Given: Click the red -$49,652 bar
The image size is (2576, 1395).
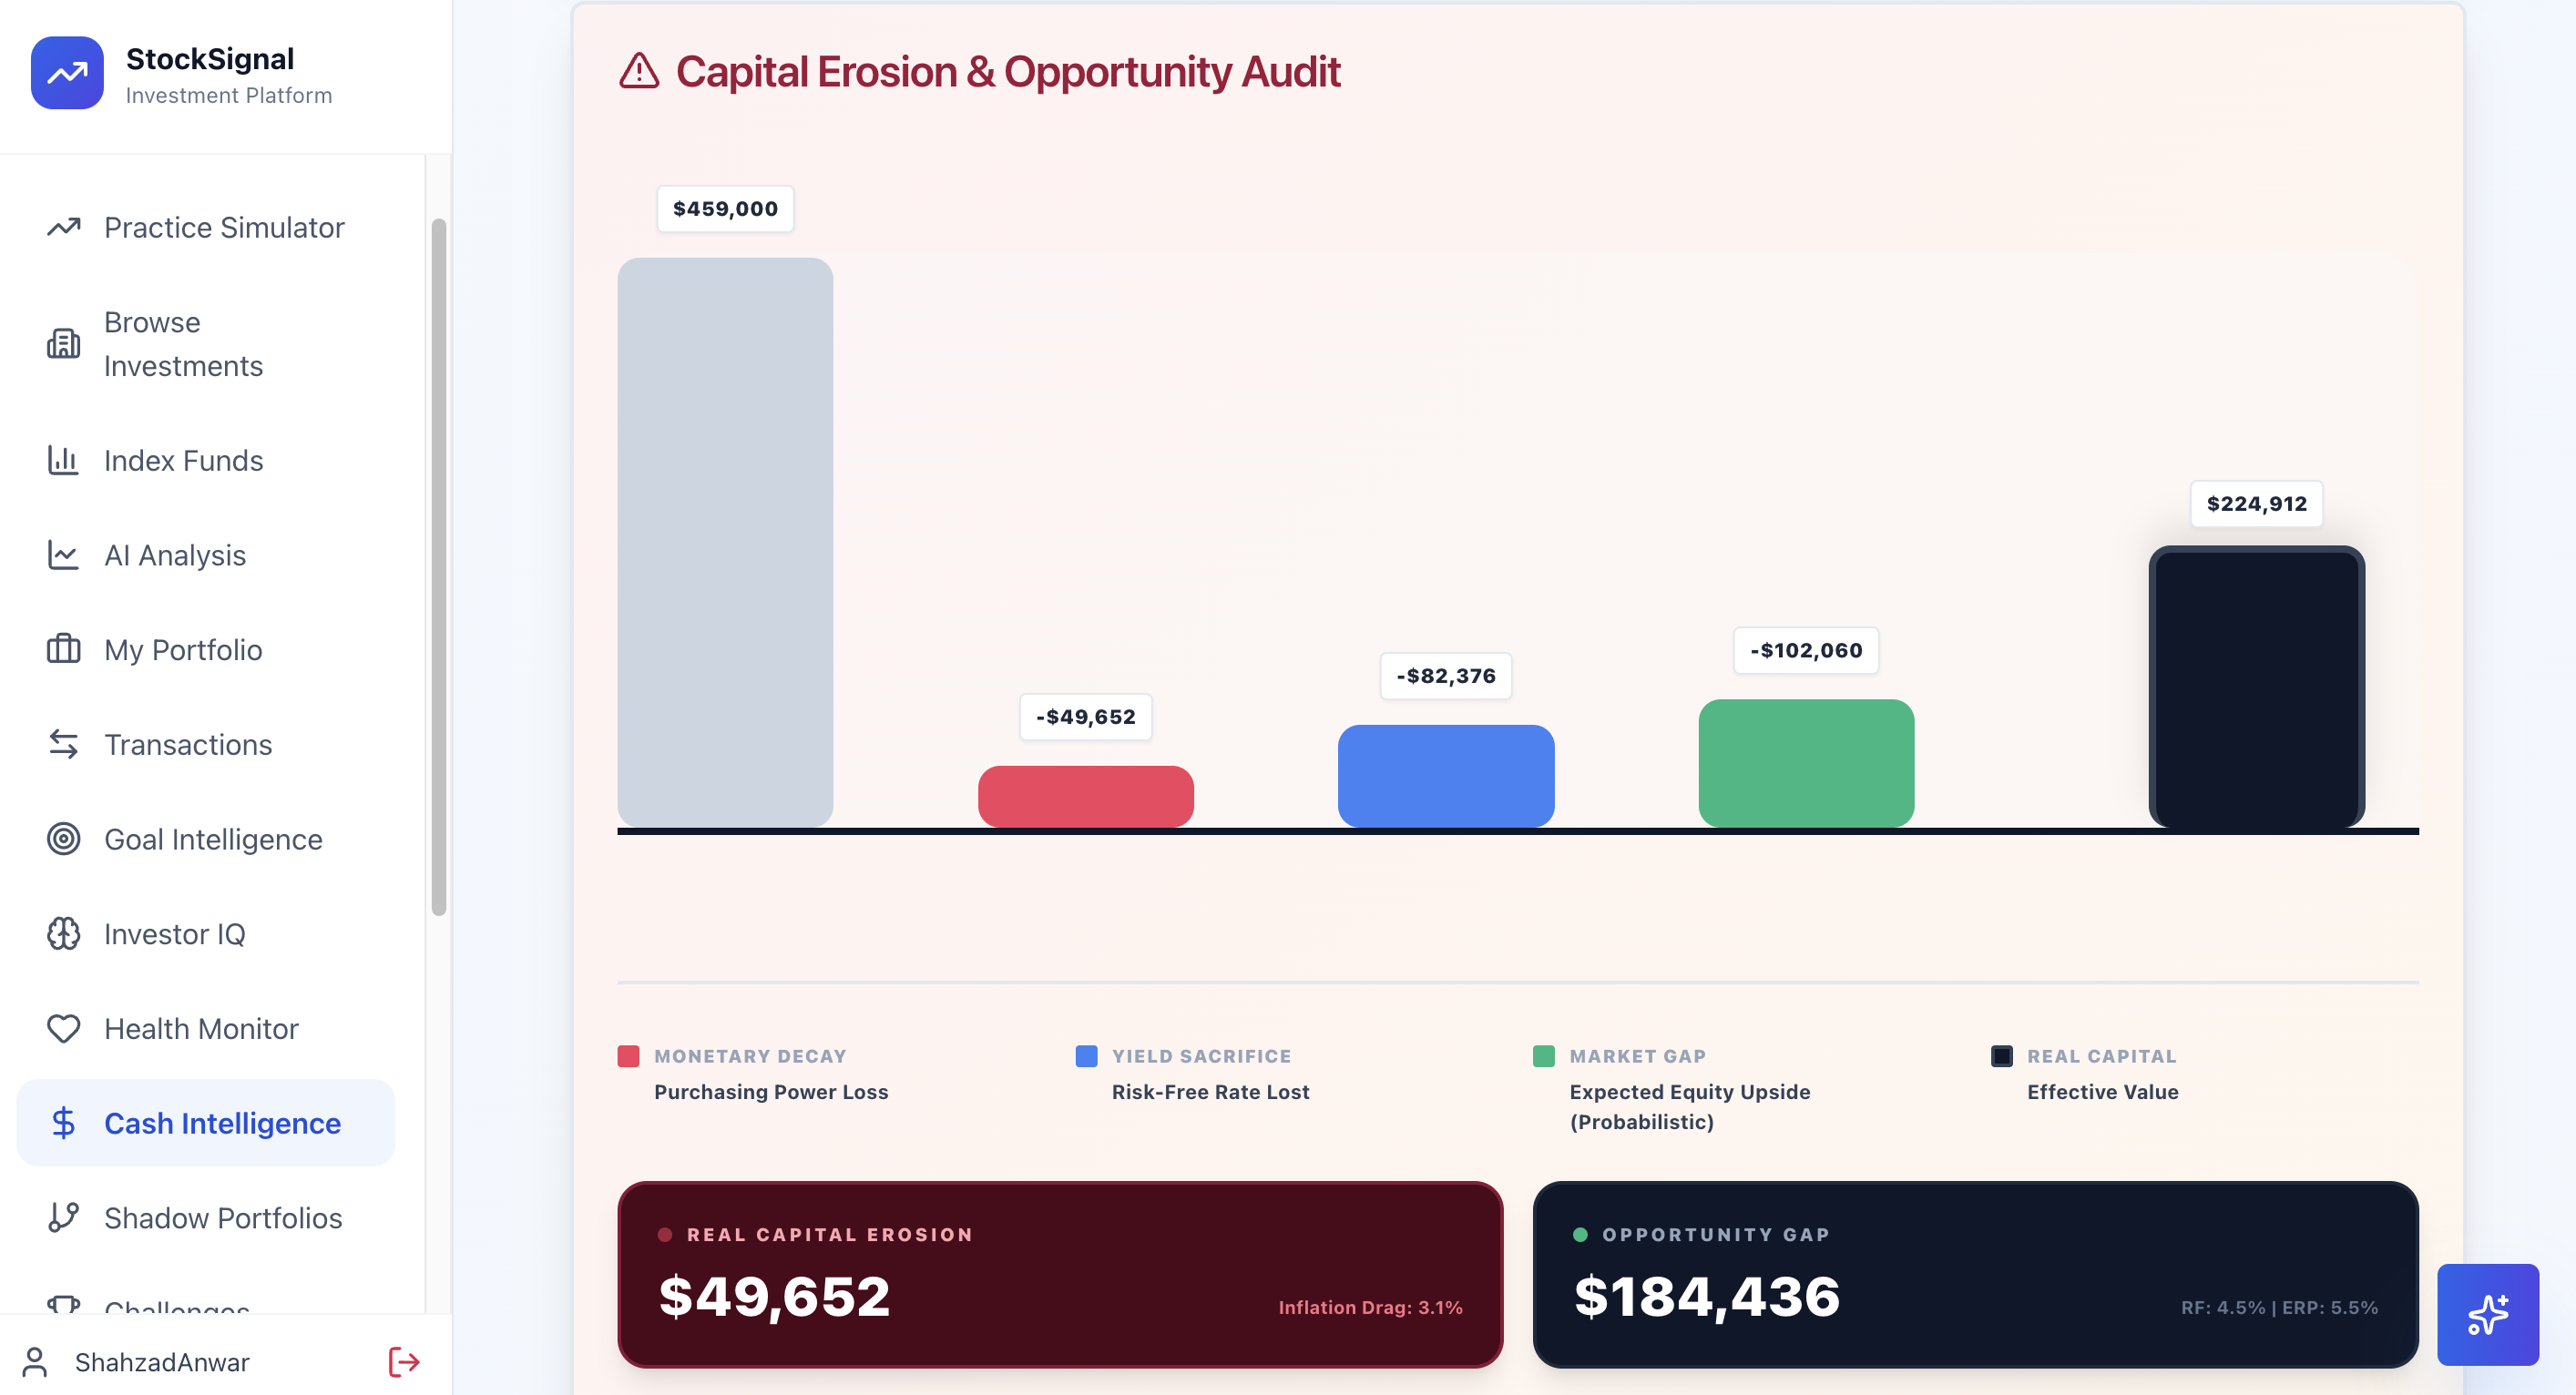Looking at the screenshot, I should (x=1085, y=797).
